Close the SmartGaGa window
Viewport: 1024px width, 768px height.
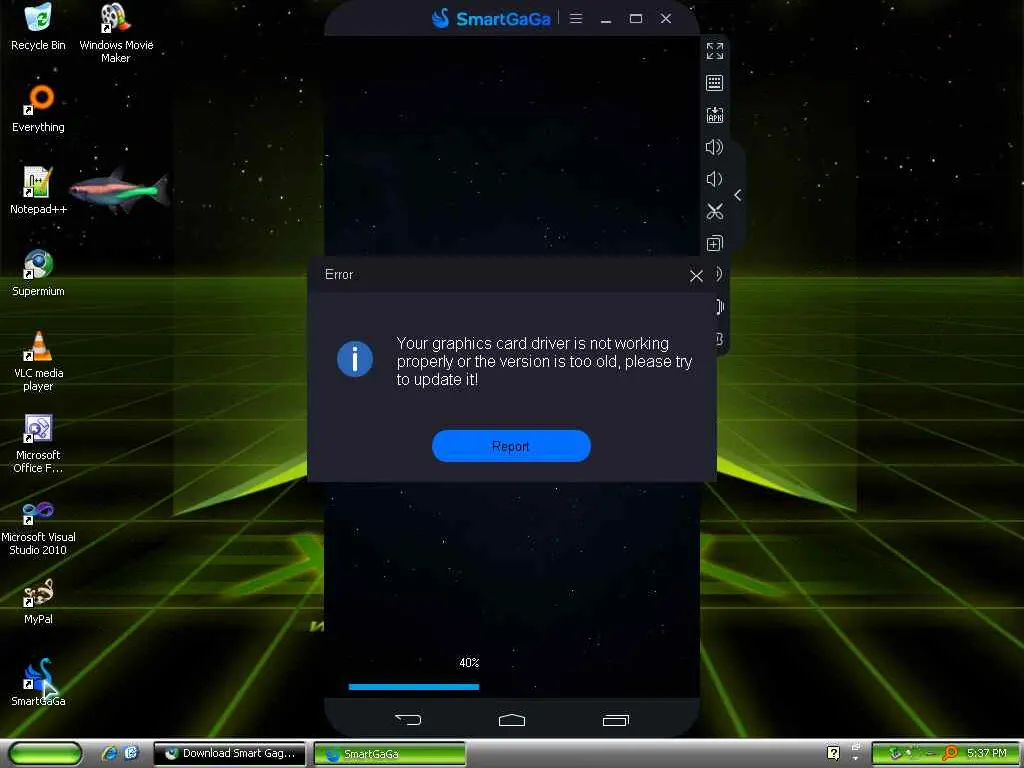[x=665, y=18]
